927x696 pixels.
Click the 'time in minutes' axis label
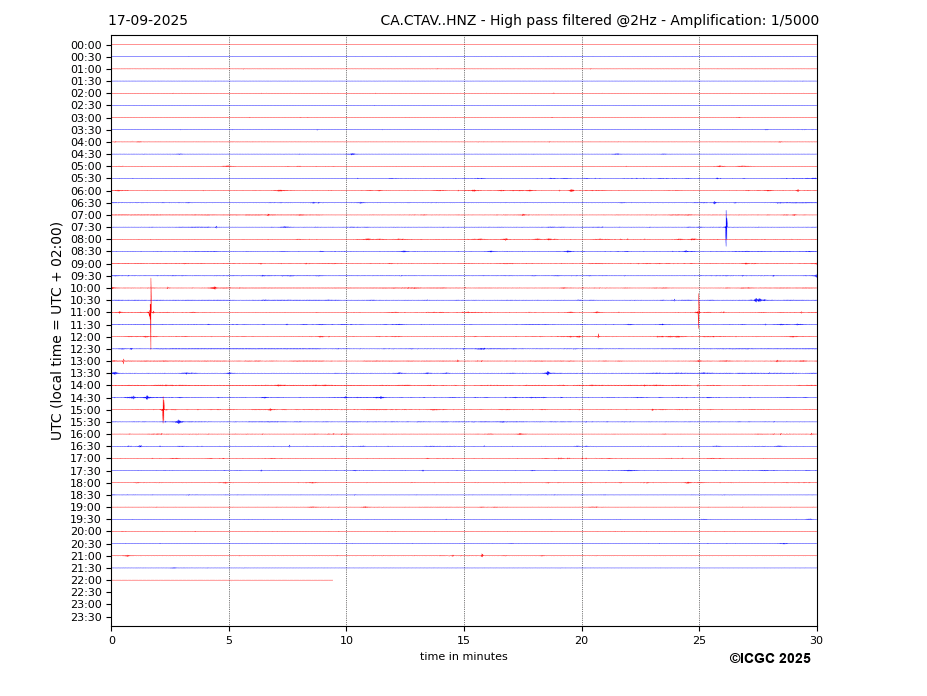coord(464,656)
